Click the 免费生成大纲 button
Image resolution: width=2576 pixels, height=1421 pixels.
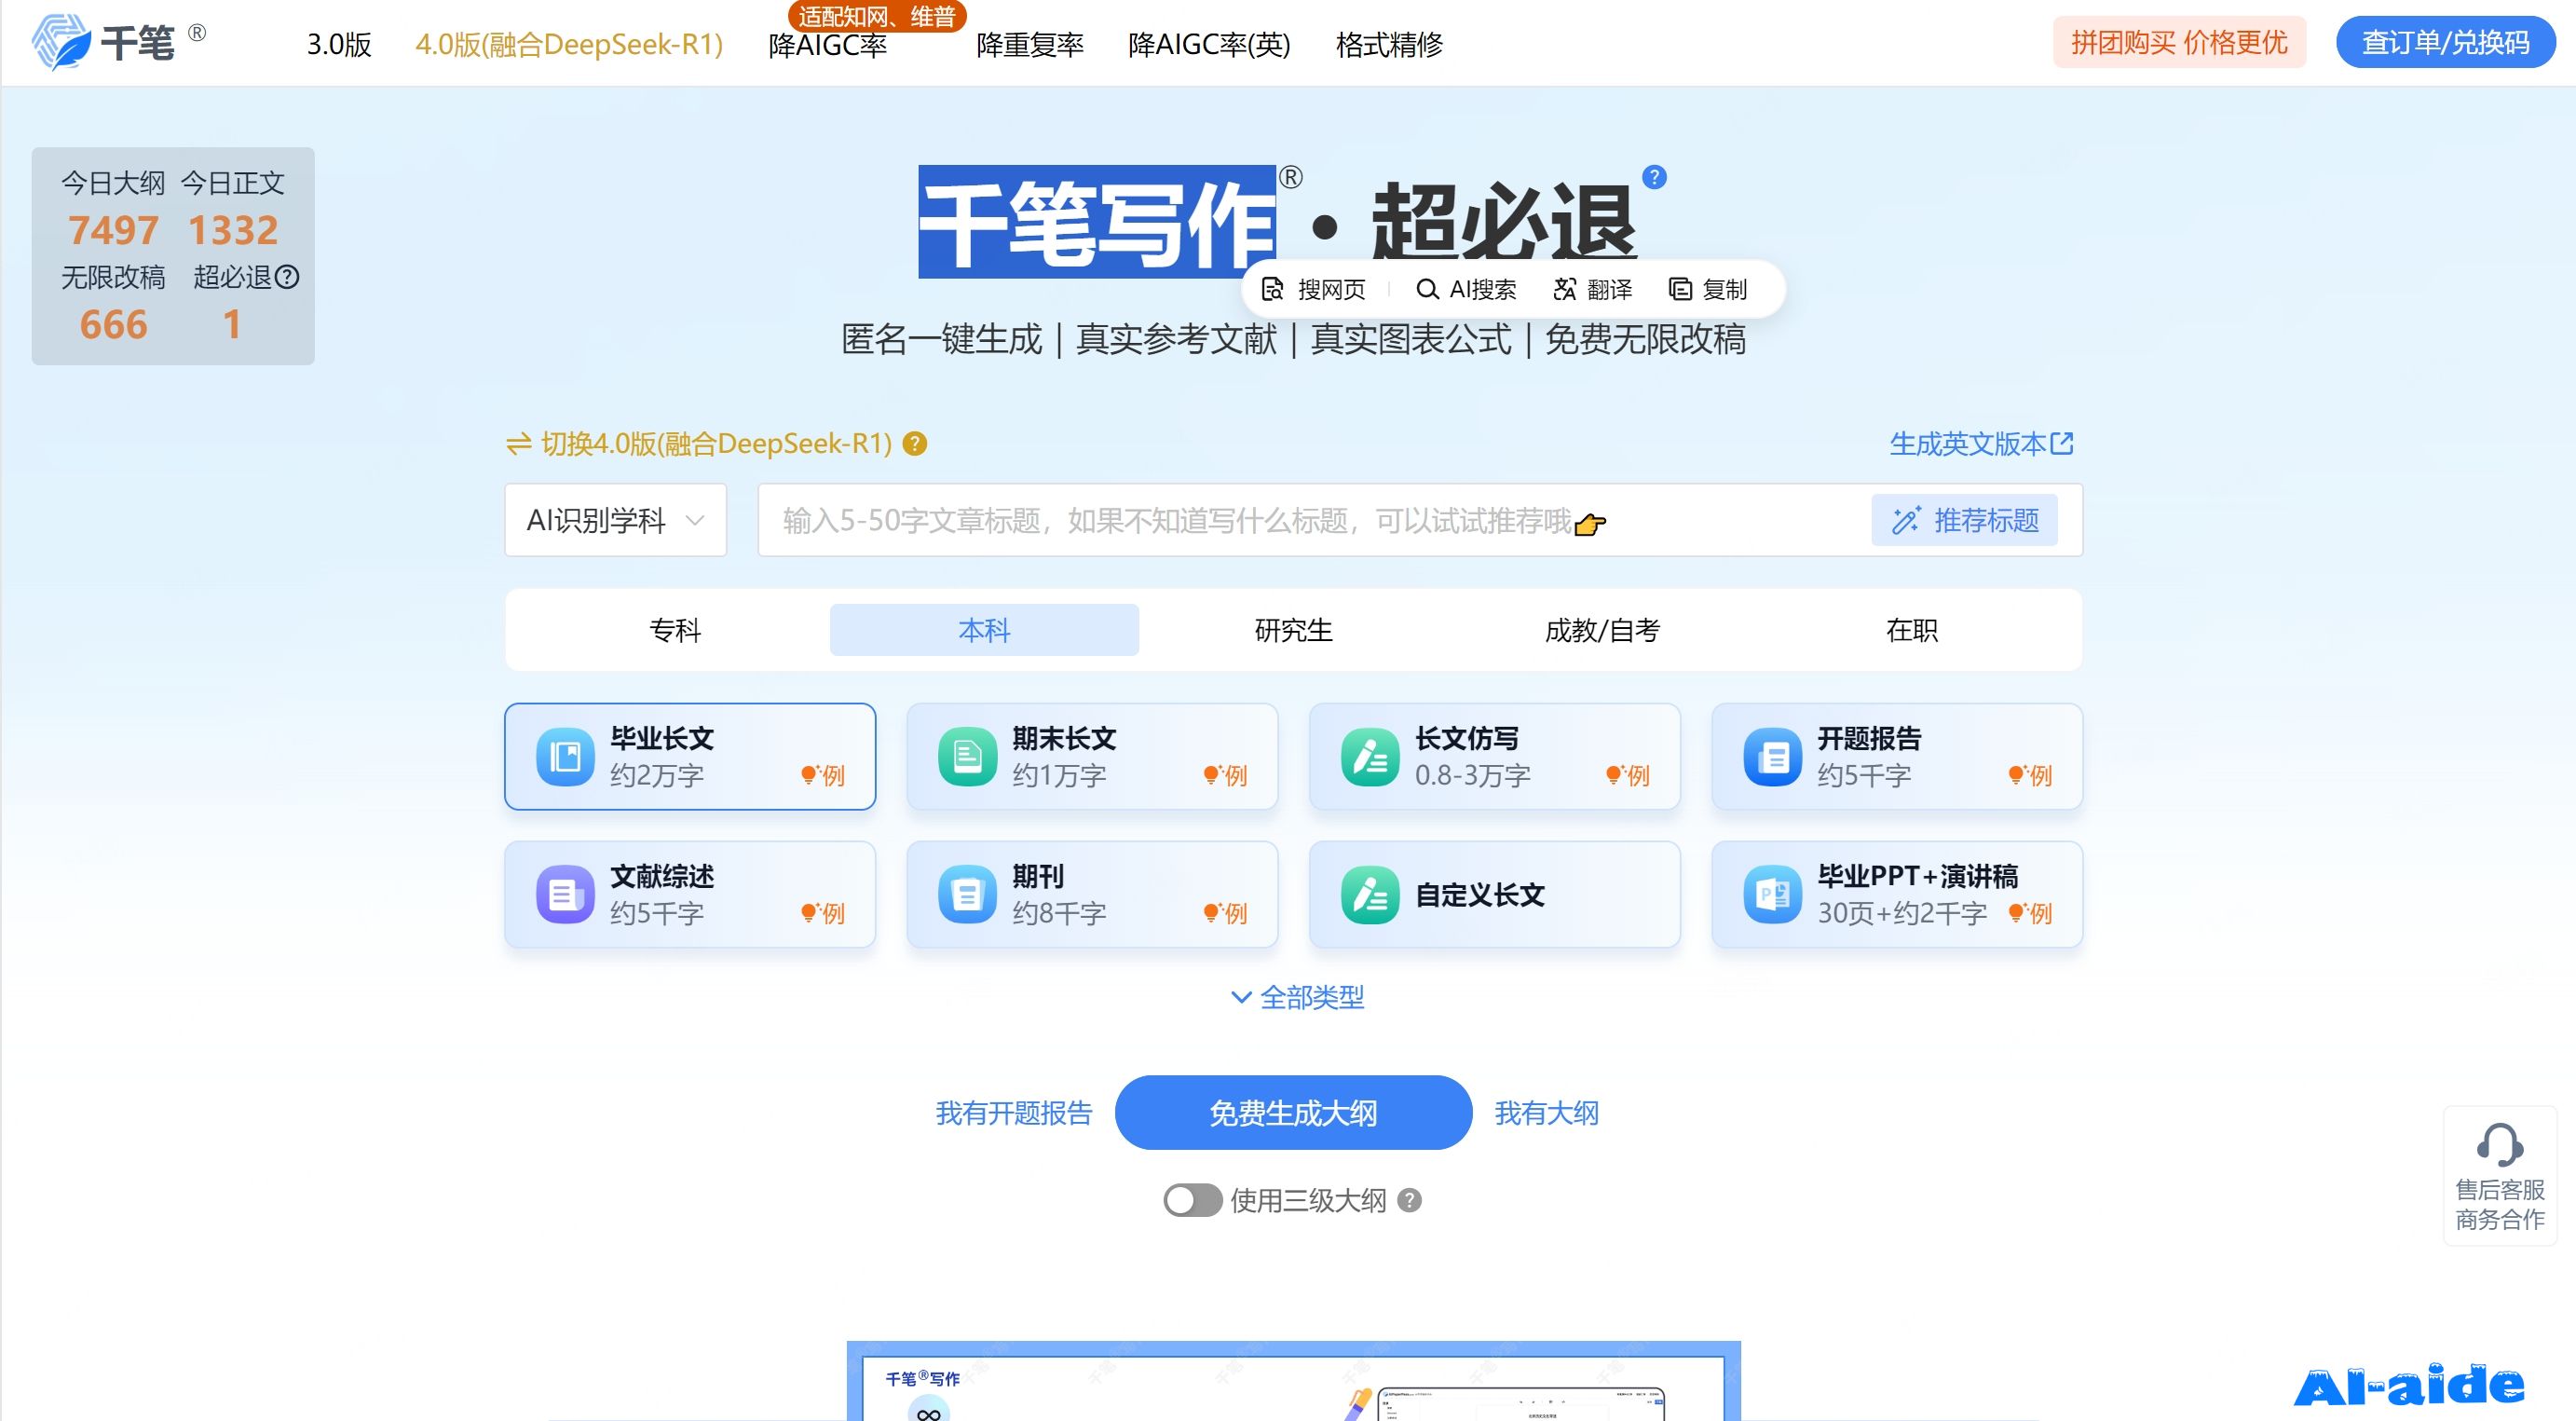1293,1112
